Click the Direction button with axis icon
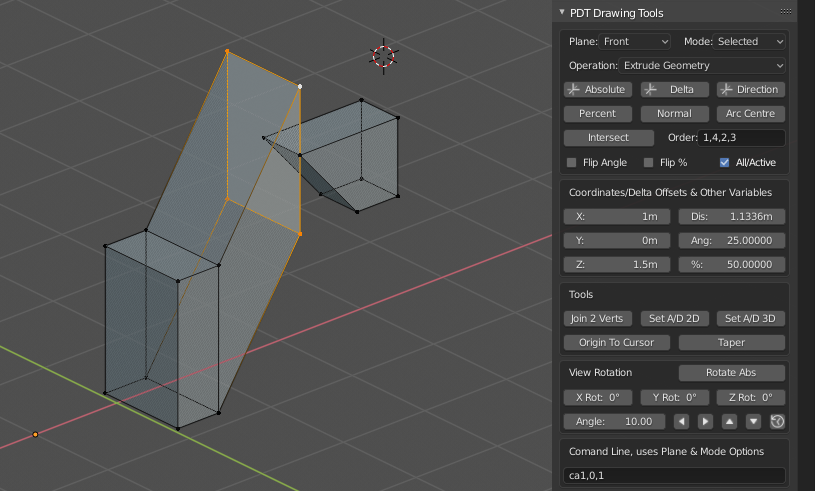This screenshot has height=491, width=815. coord(750,89)
